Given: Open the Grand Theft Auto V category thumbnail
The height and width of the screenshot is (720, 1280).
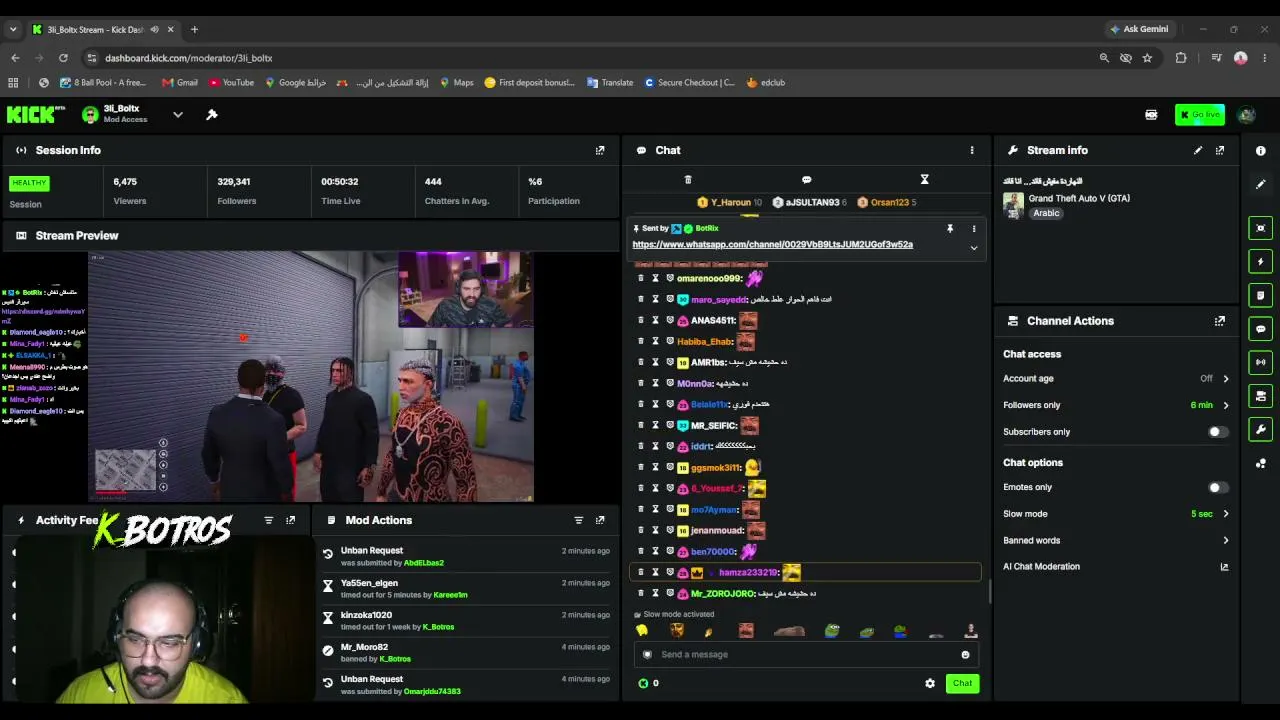Looking at the screenshot, I should 1013,205.
